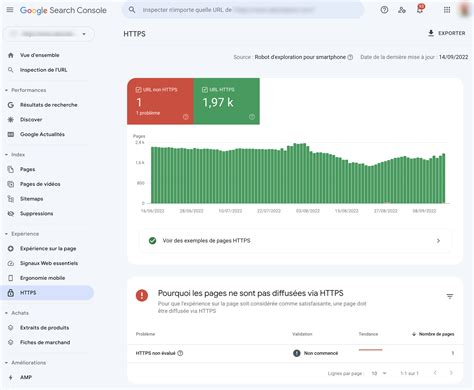
Task: Open Sitemaps in sidebar
Action: tap(31, 199)
